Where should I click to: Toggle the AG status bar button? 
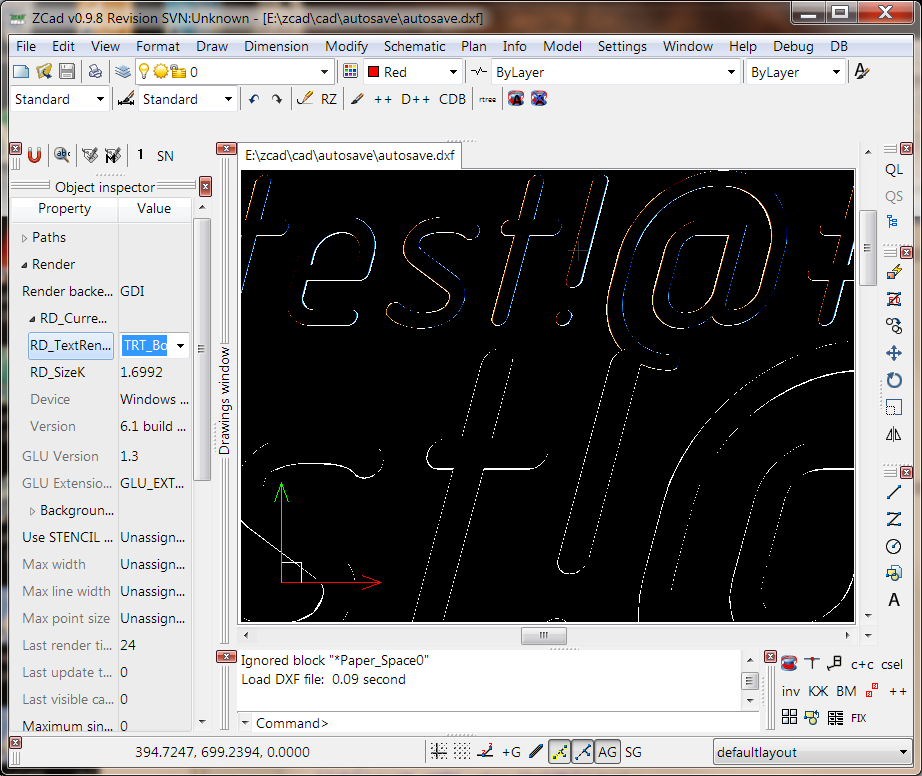pos(607,752)
